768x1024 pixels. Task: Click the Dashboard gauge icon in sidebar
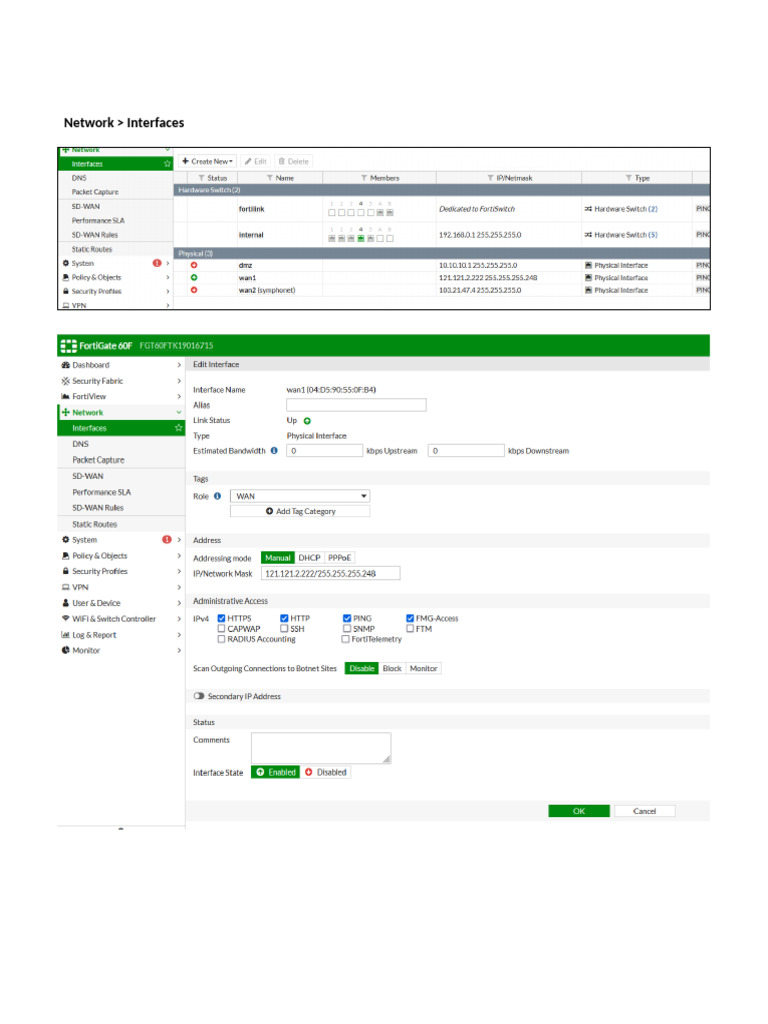click(x=65, y=365)
